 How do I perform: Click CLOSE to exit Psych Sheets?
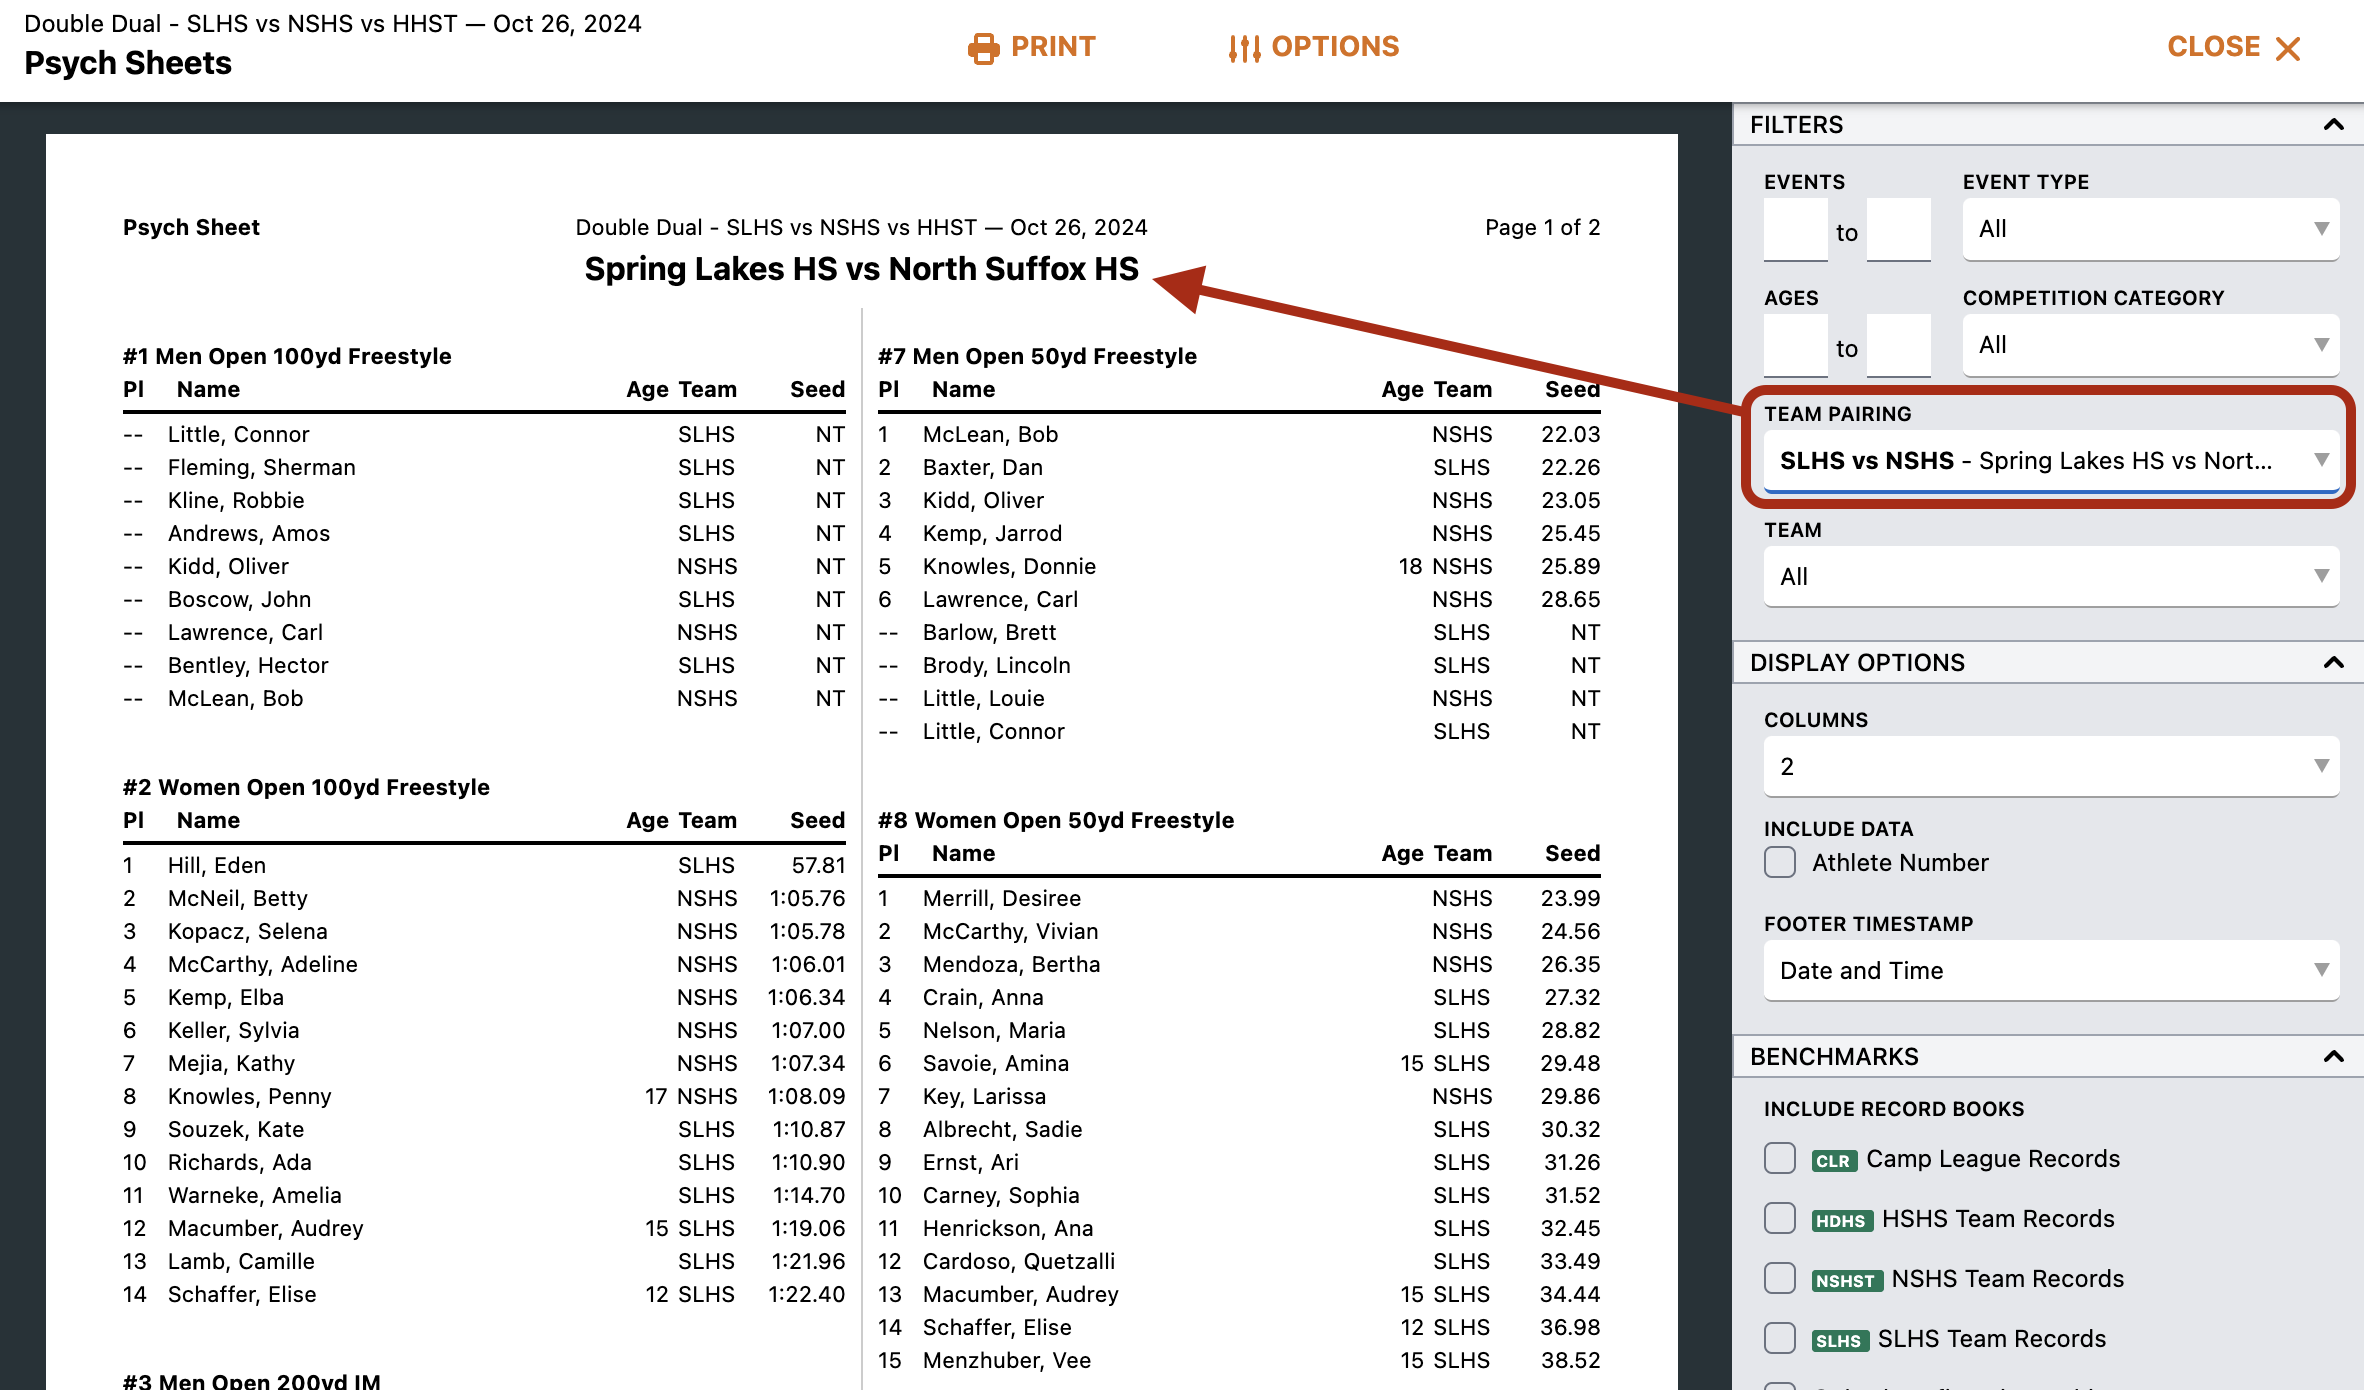click(2234, 47)
